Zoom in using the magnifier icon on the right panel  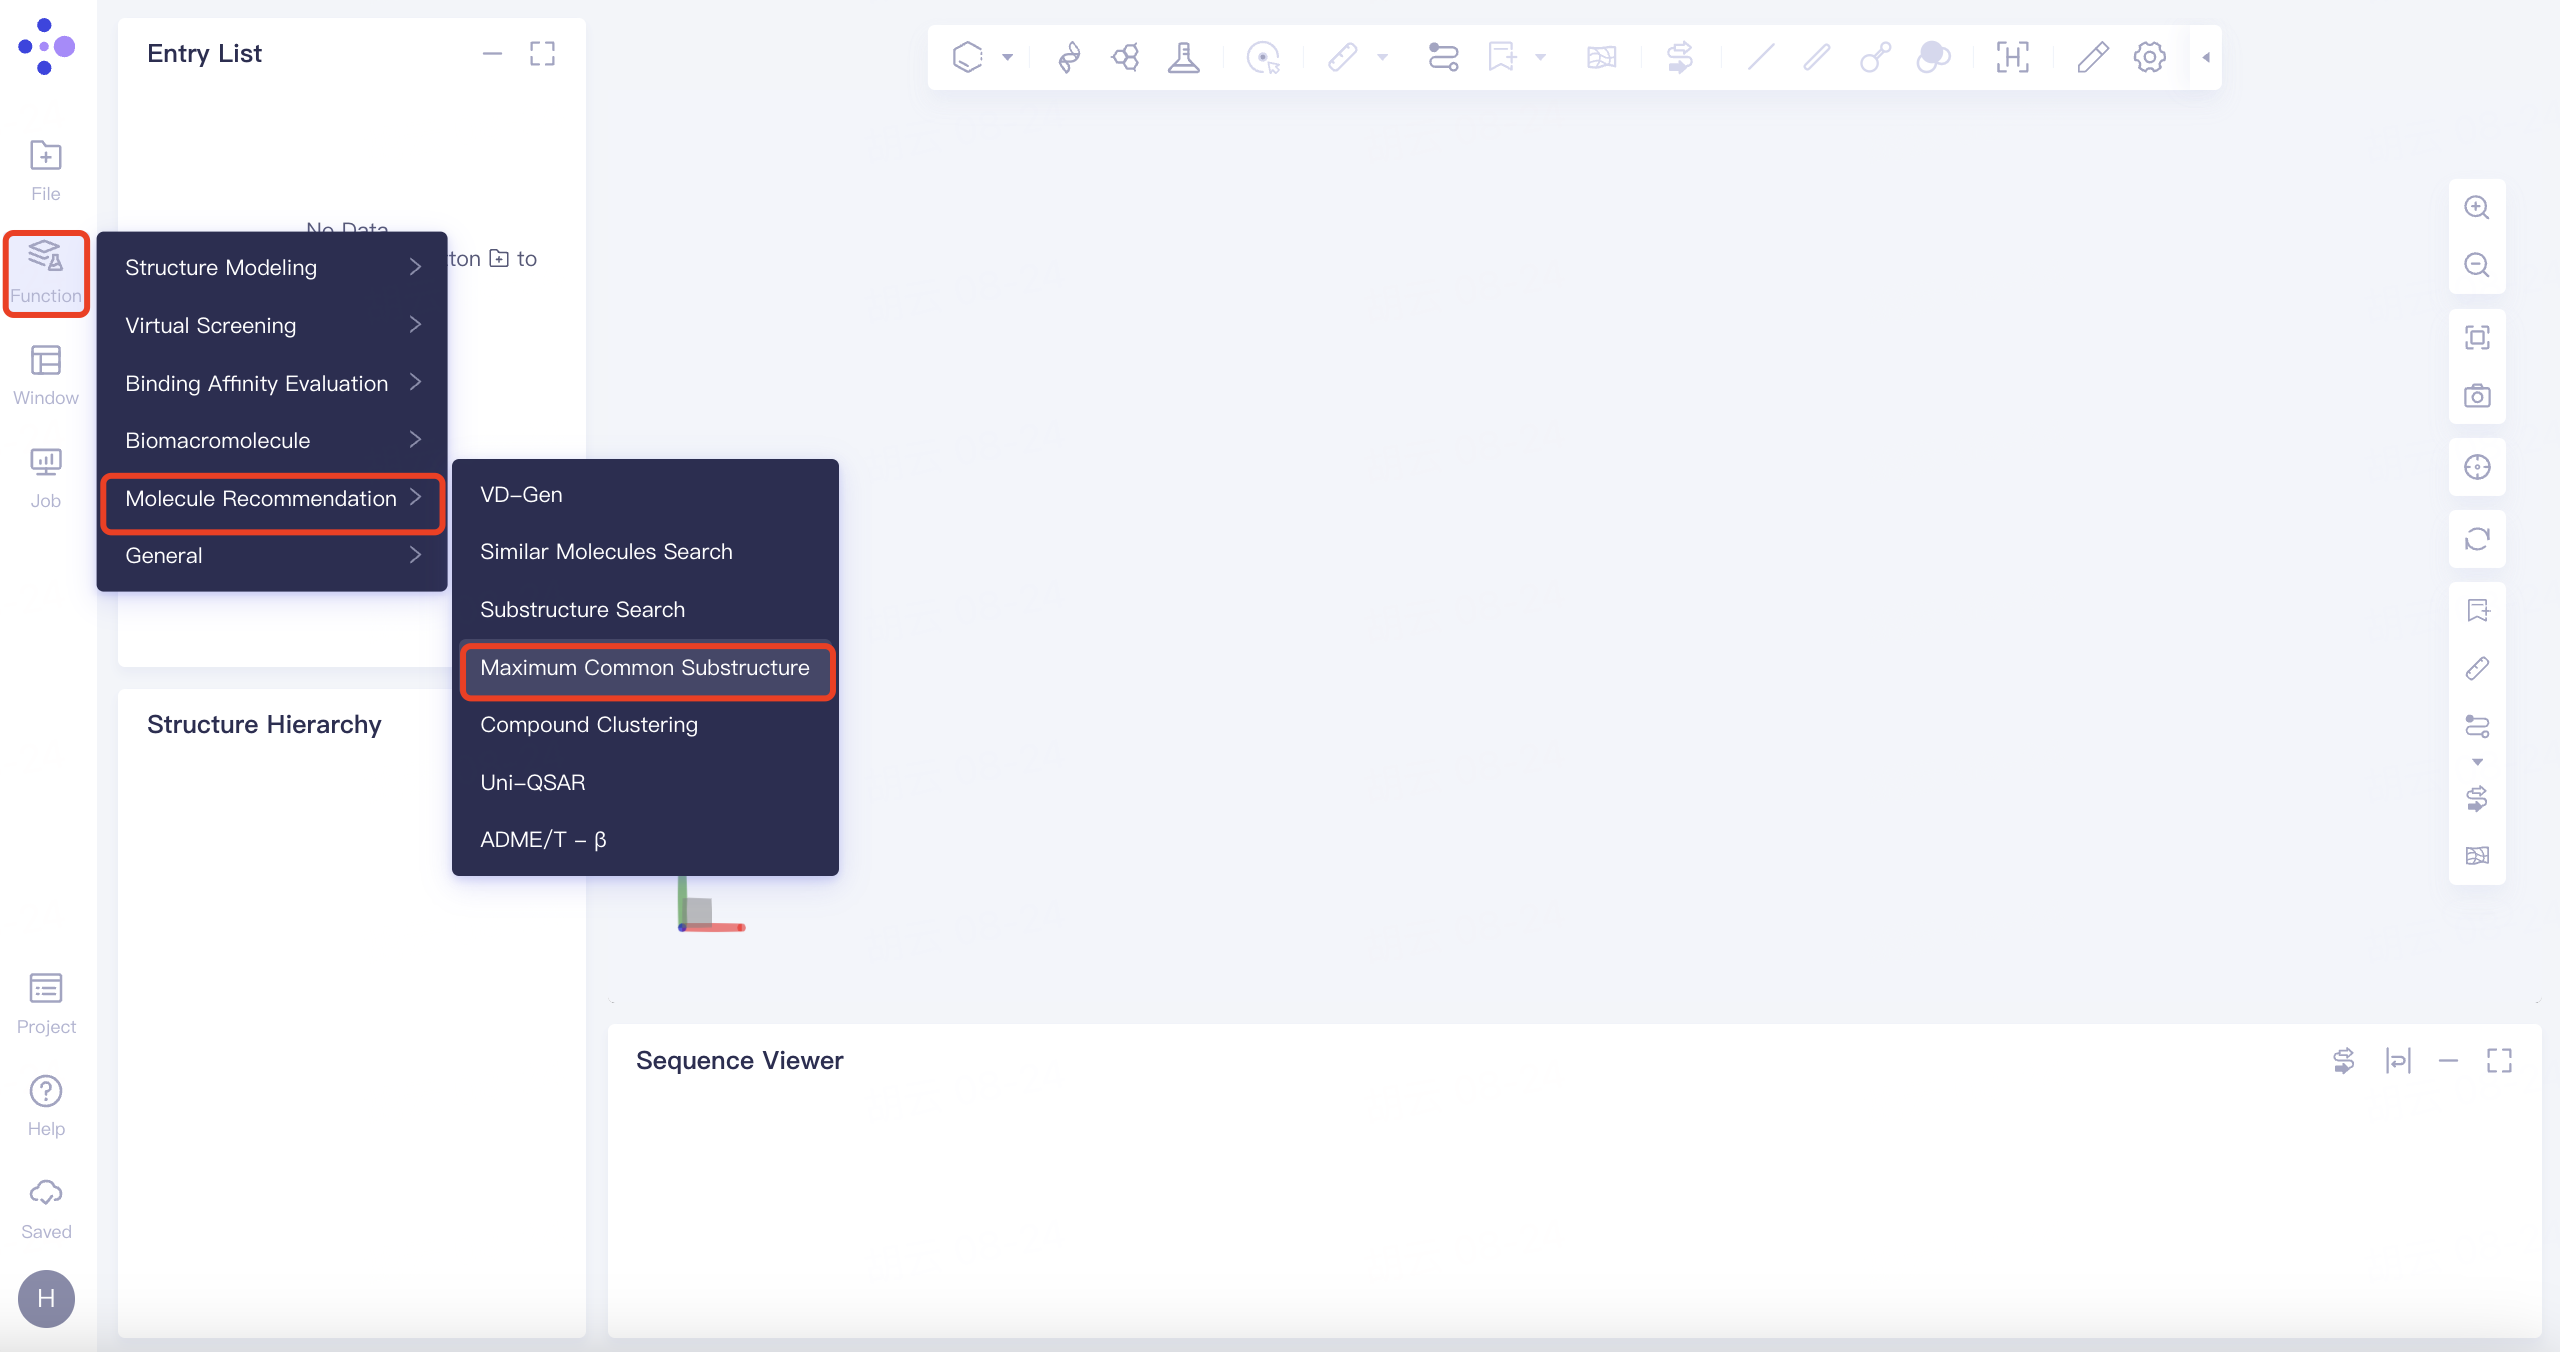click(2477, 207)
